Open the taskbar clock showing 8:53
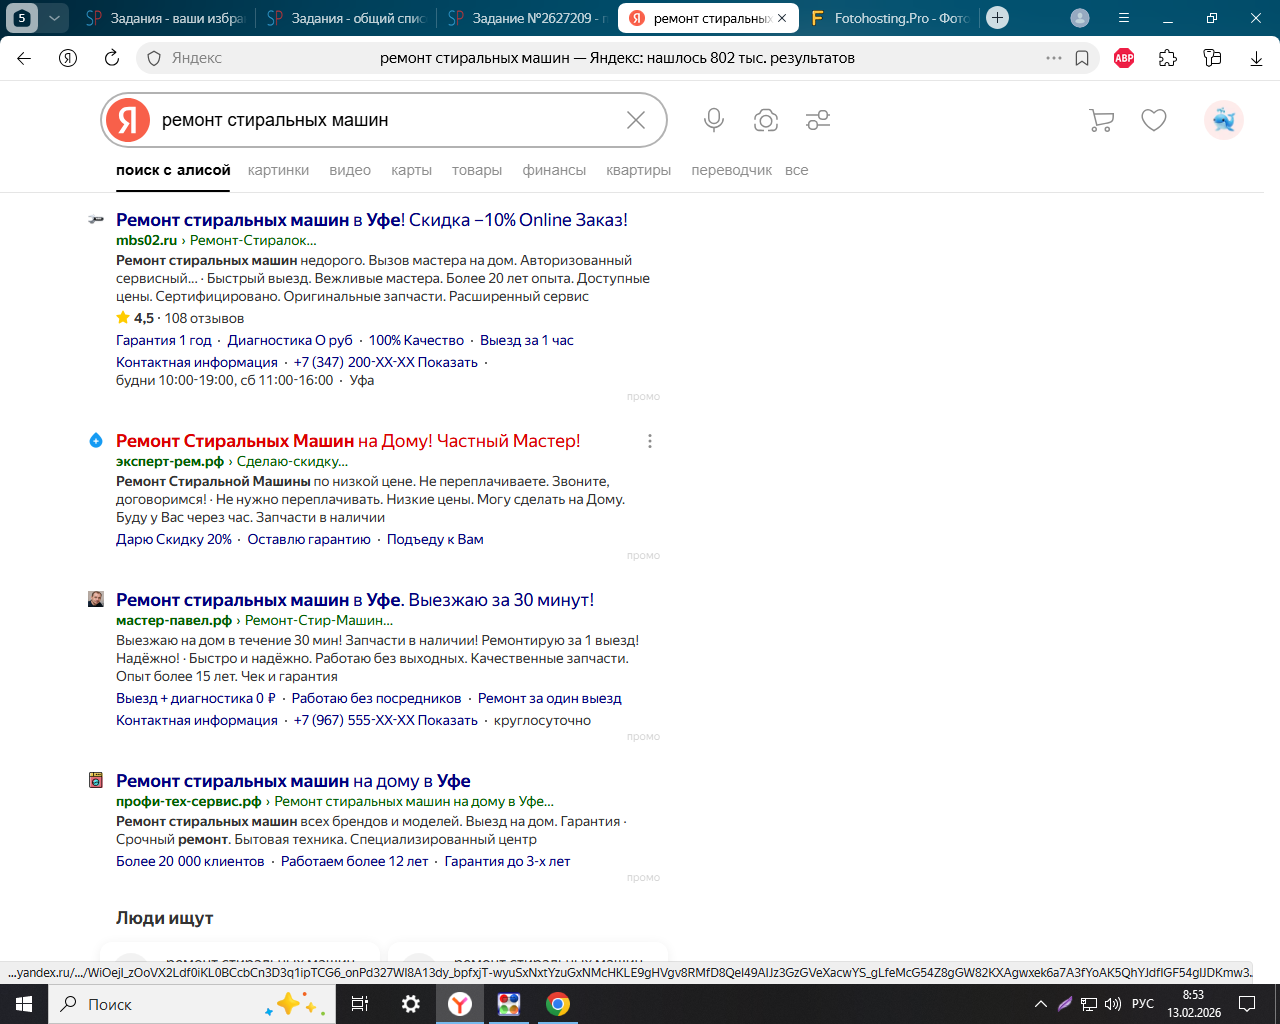Screen dimensions: 1280x1024 point(1194,1004)
